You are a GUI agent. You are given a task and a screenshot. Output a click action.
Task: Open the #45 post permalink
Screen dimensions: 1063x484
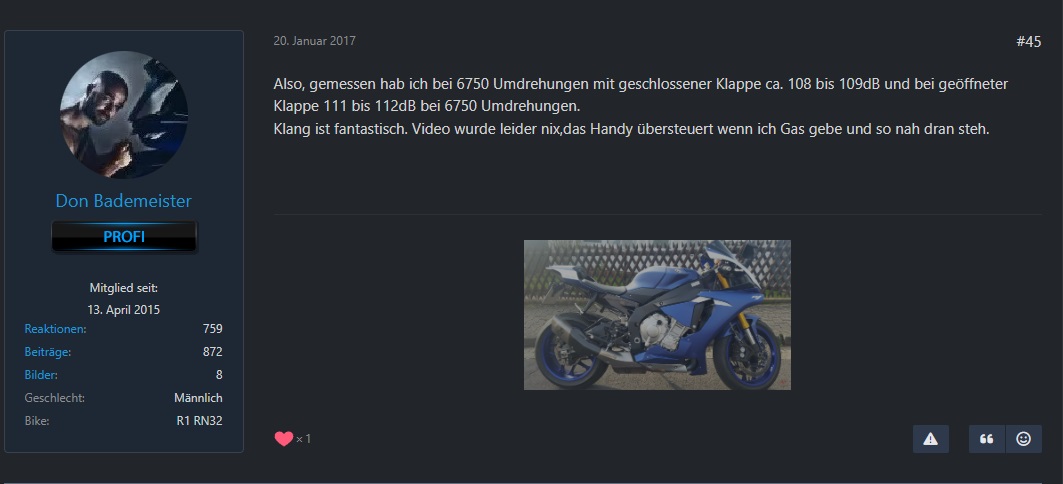[x=1028, y=42]
